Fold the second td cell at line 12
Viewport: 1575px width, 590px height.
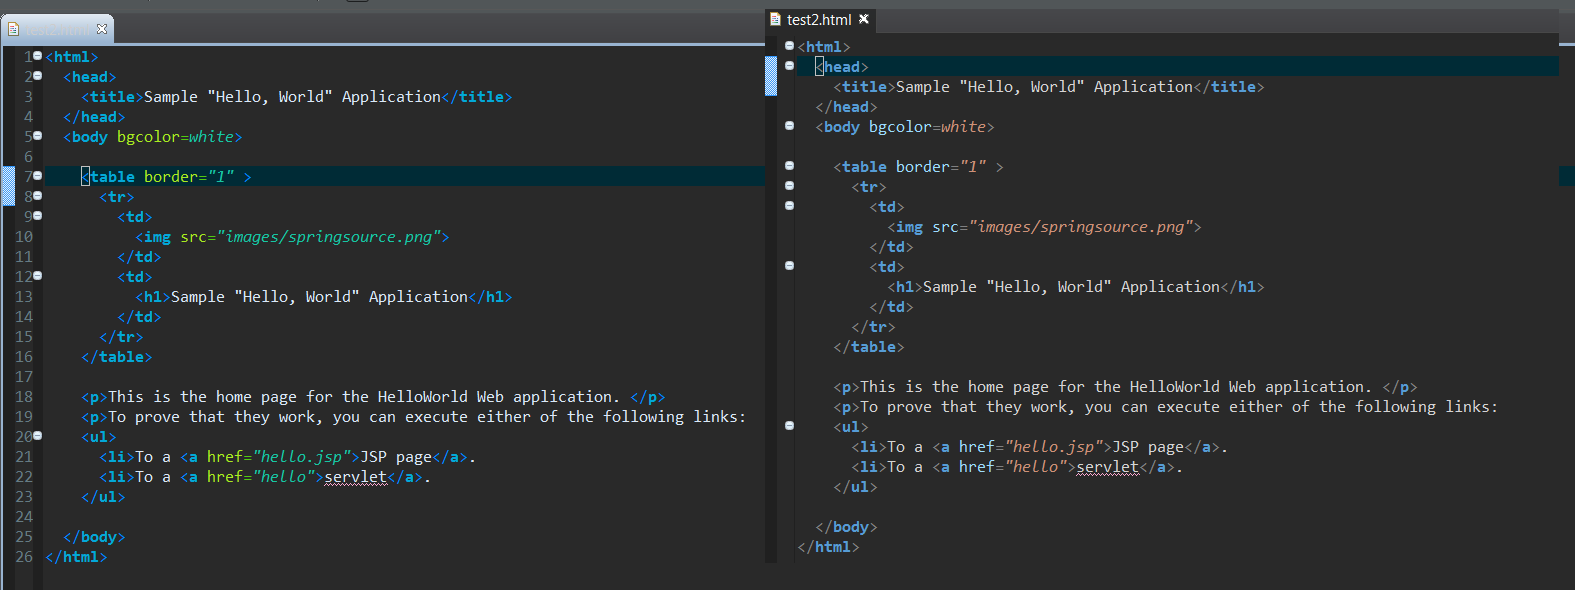click(x=38, y=276)
